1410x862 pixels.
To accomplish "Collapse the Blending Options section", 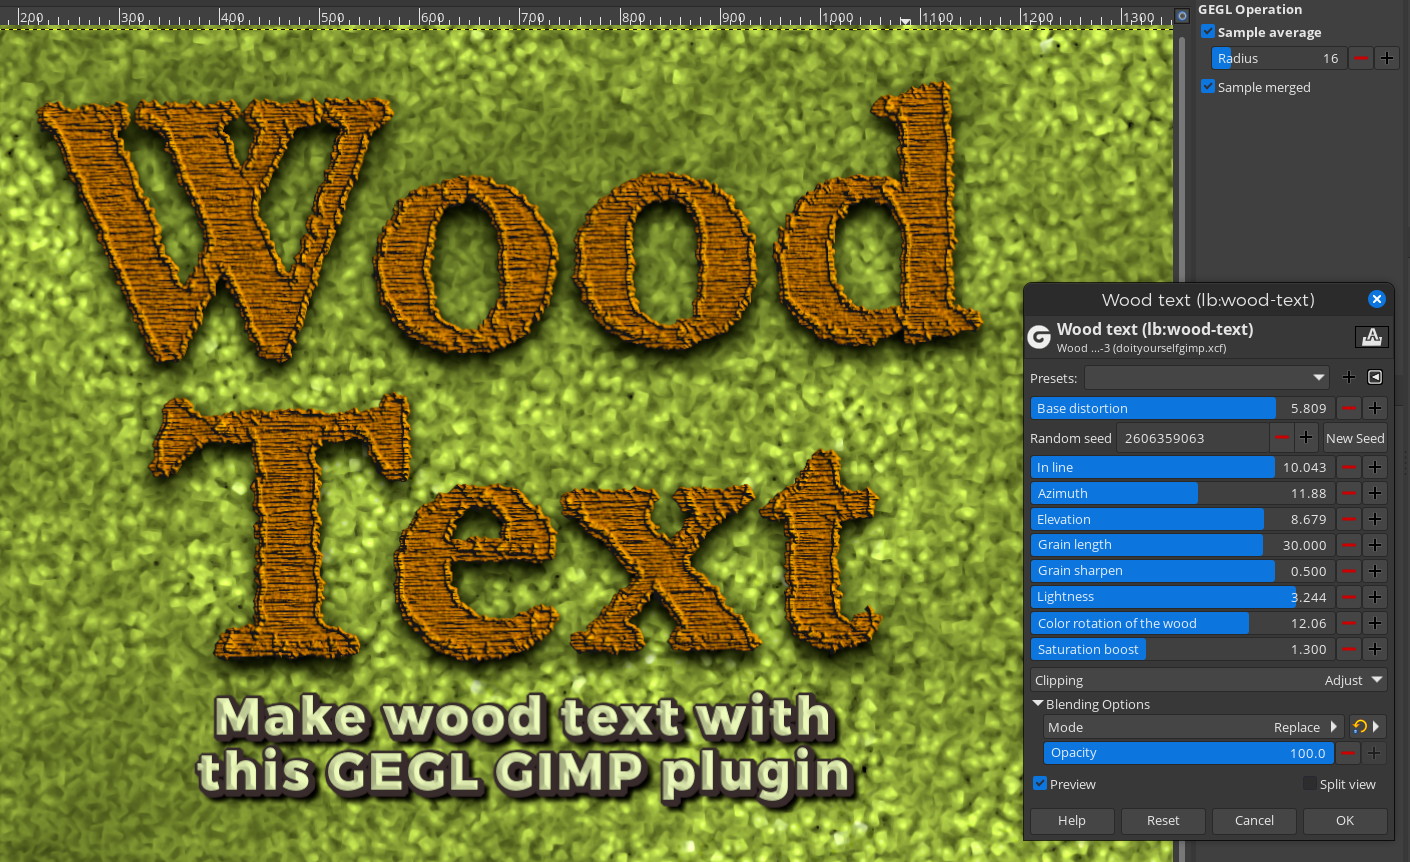I will click(x=1038, y=704).
